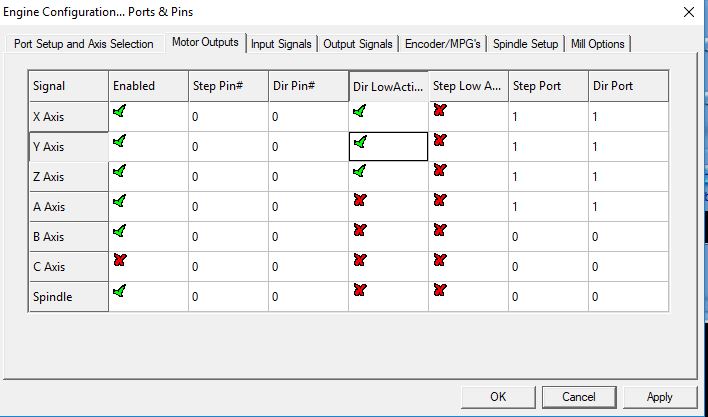Click the Y Axis Step Port cell

tap(547, 147)
